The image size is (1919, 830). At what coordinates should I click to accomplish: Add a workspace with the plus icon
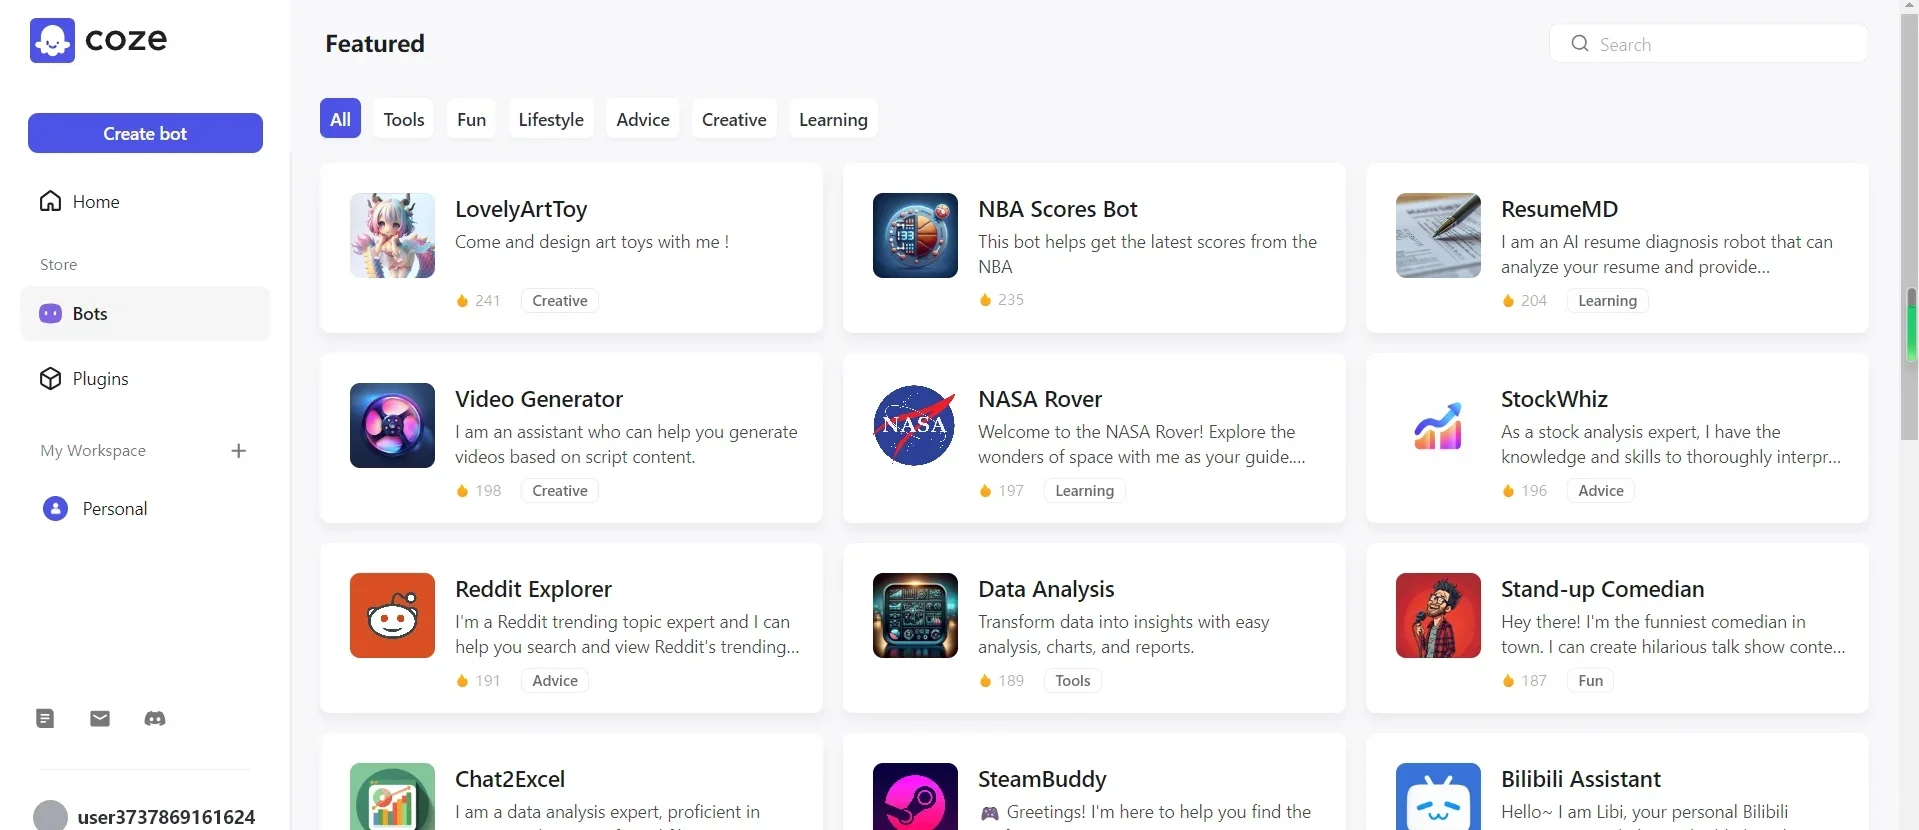239,451
